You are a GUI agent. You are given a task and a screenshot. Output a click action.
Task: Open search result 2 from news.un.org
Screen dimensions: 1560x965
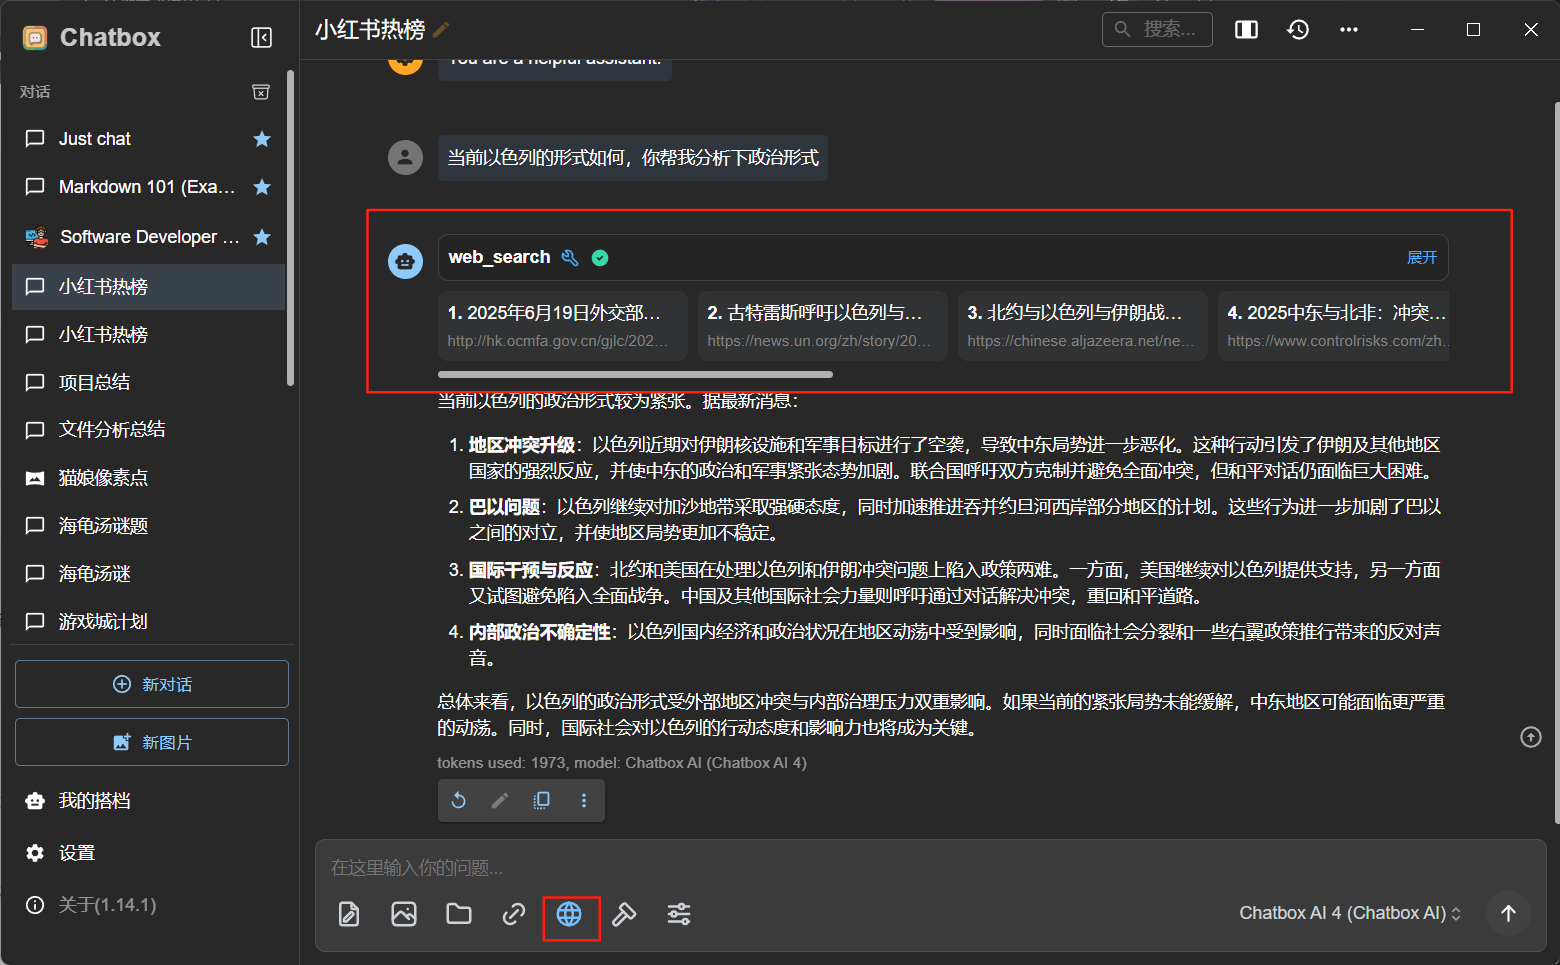tap(823, 326)
